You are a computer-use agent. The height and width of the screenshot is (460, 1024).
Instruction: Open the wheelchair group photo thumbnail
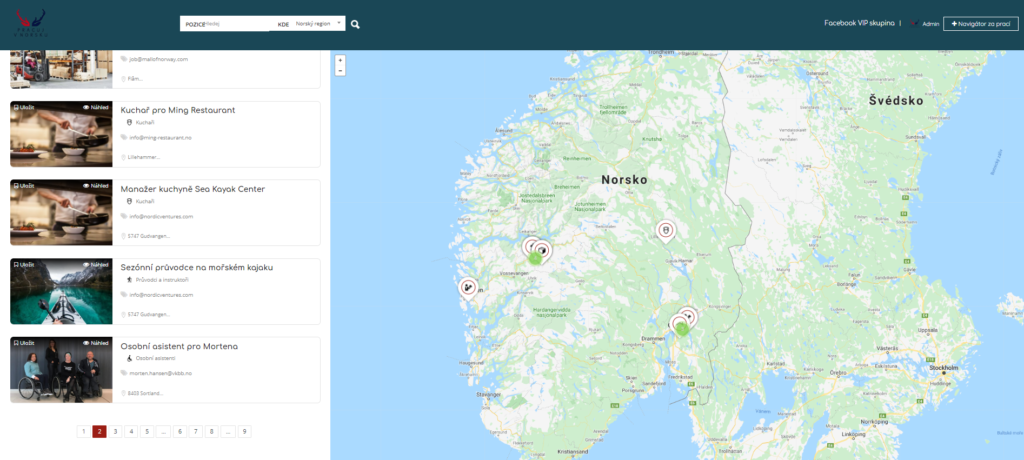click(61, 370)
